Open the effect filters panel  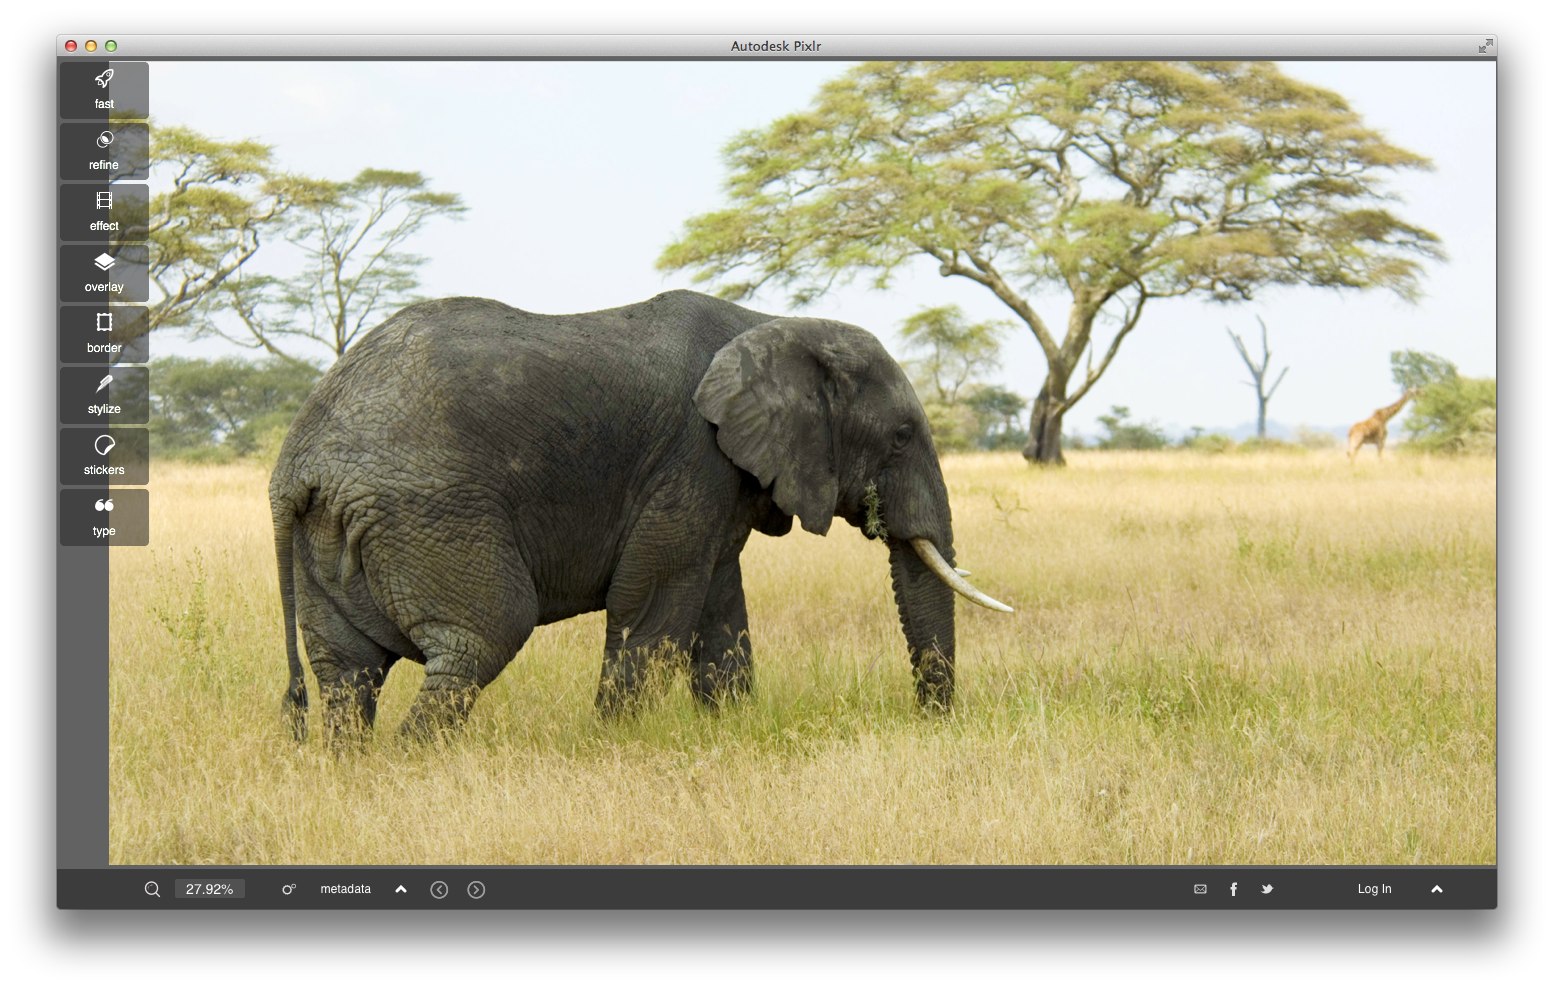104,212
